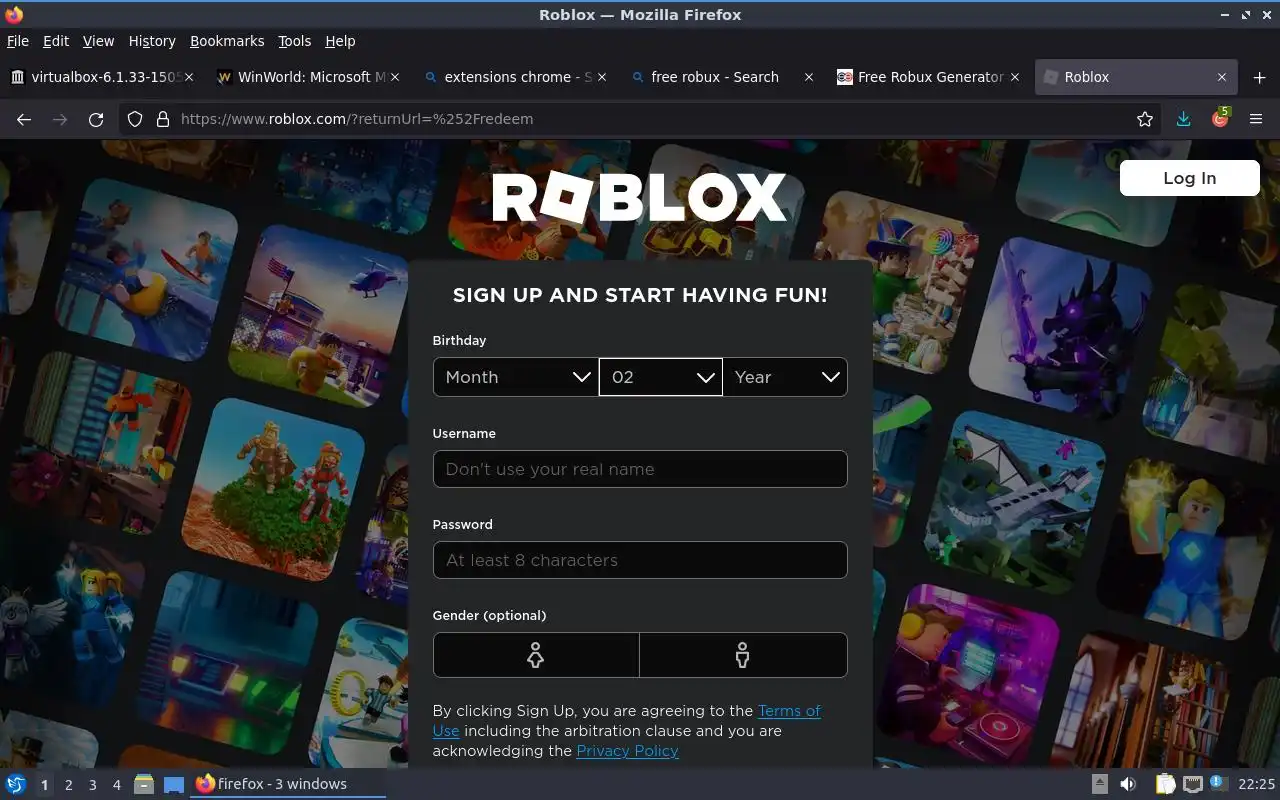
Task: Open the Edit menu
Action: coord(56,41)
